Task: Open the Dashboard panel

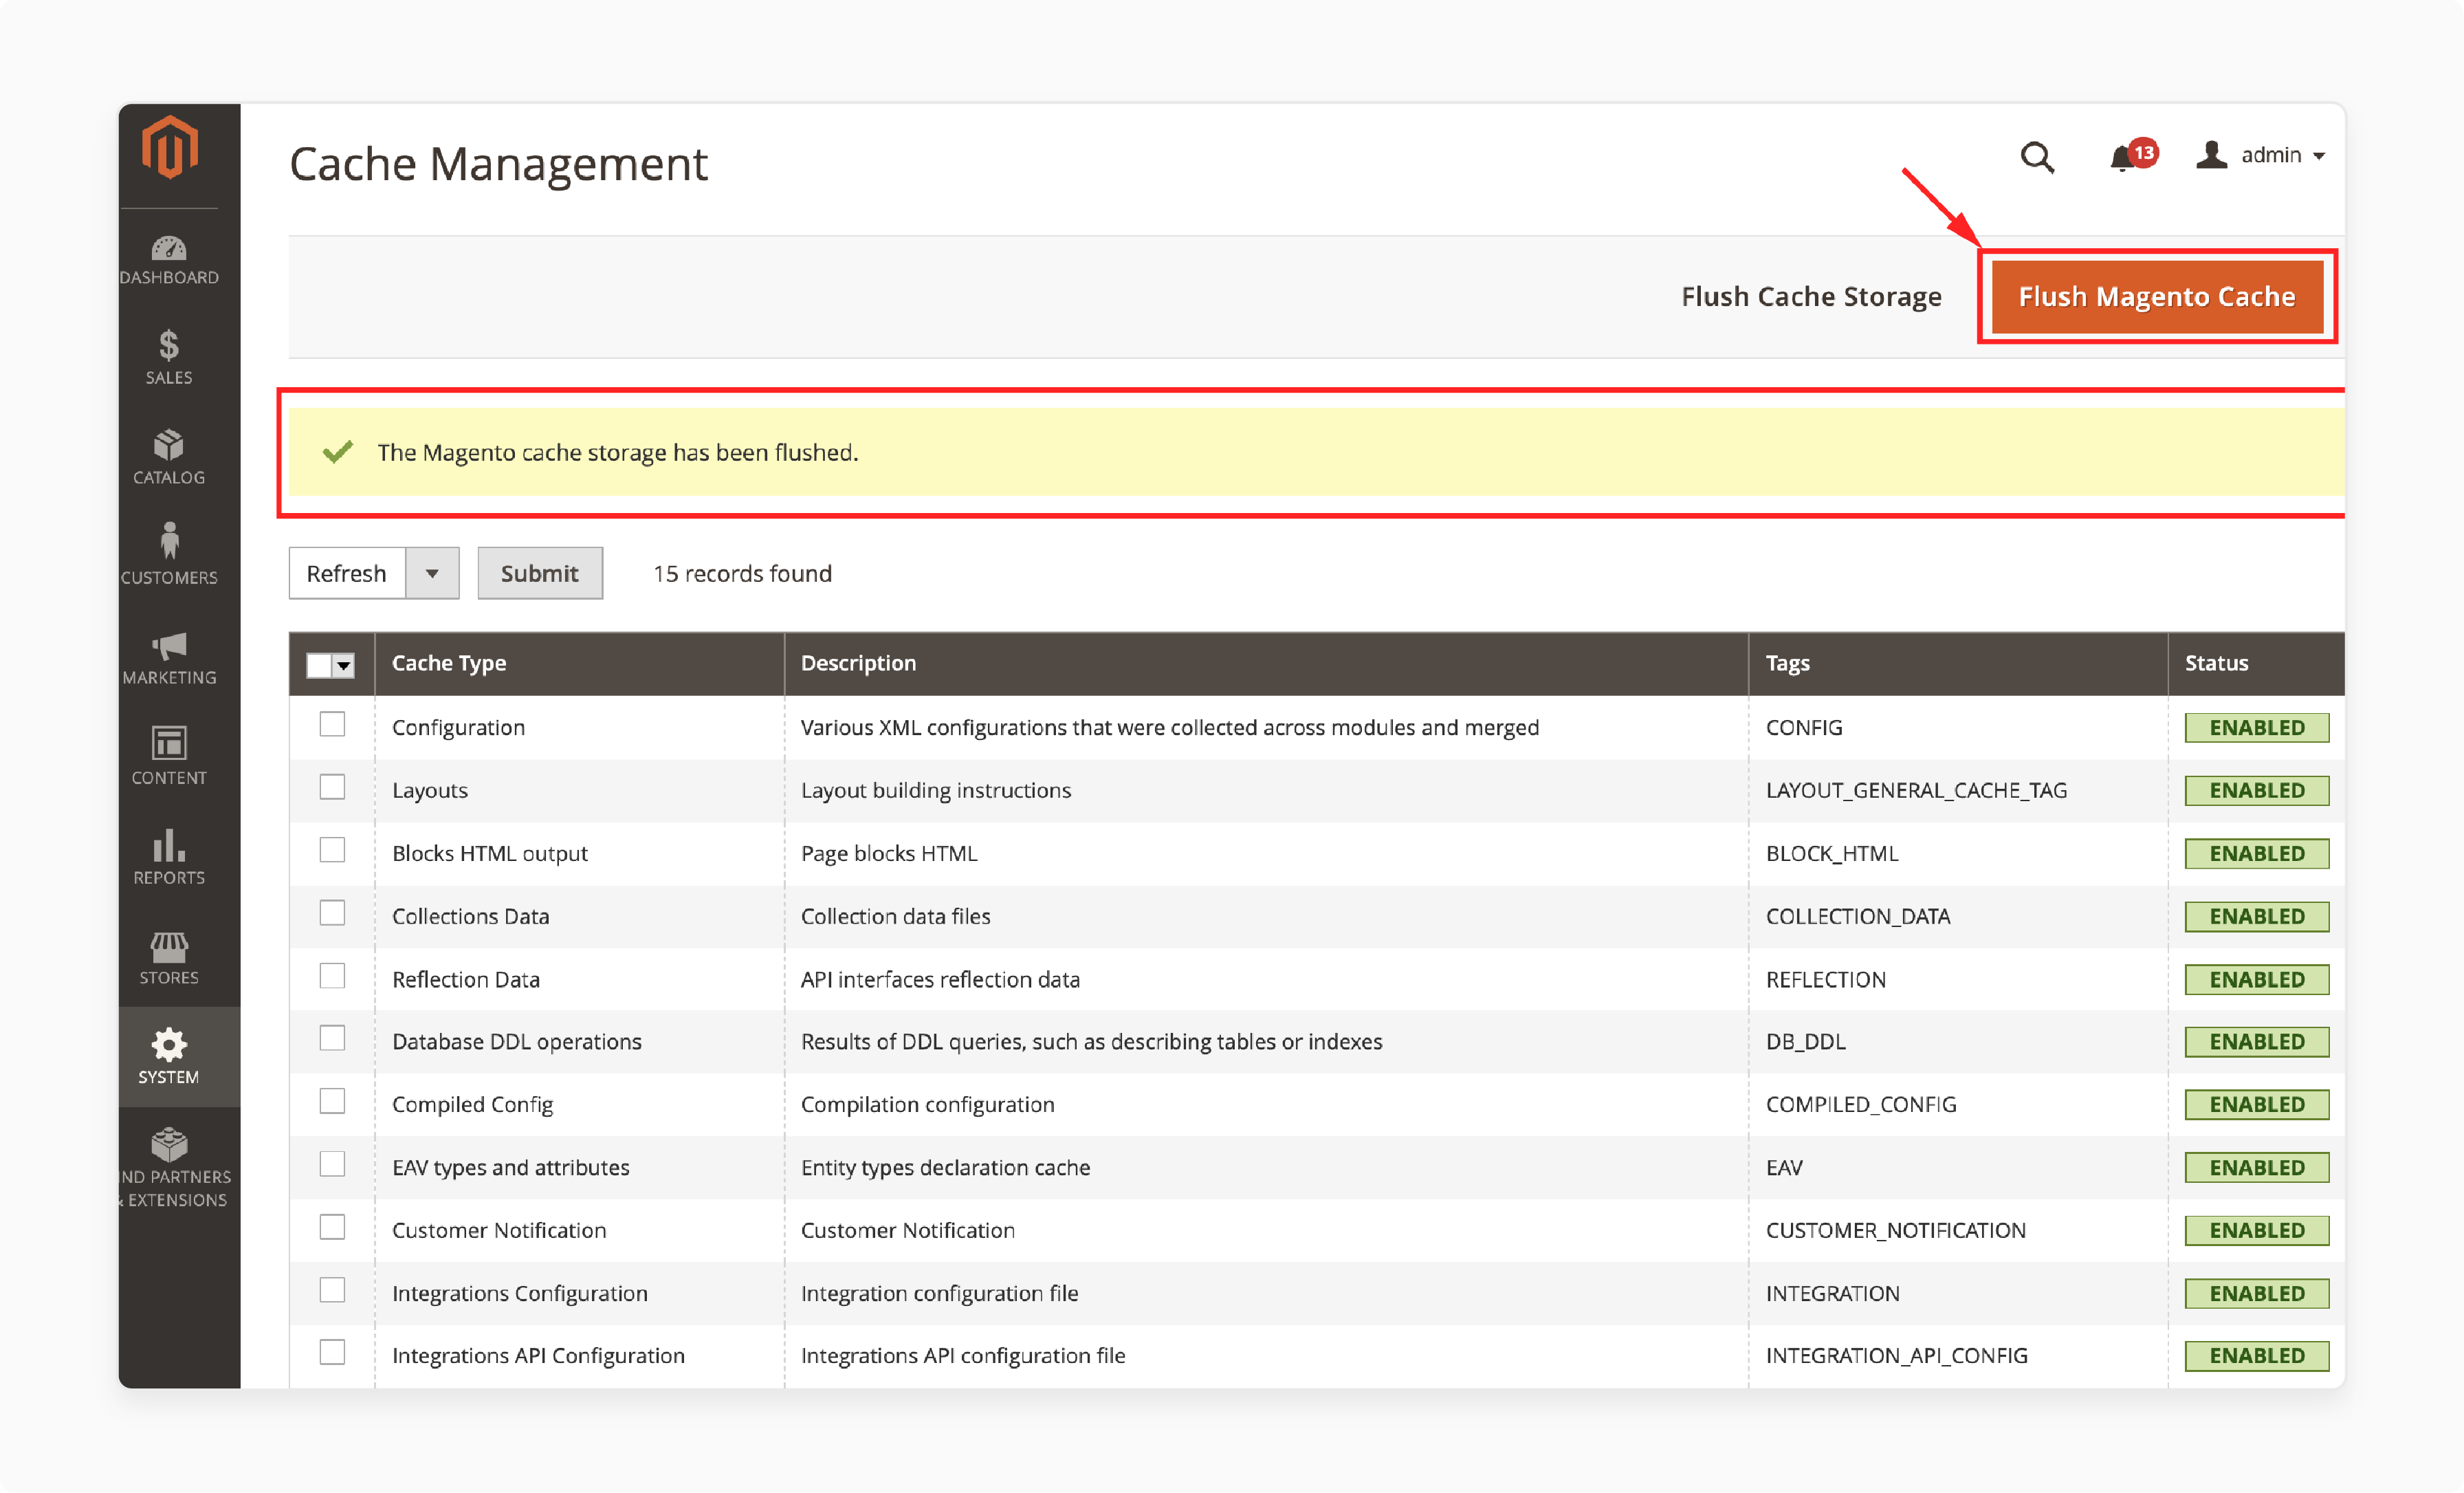Action: [x=169, y=255]
